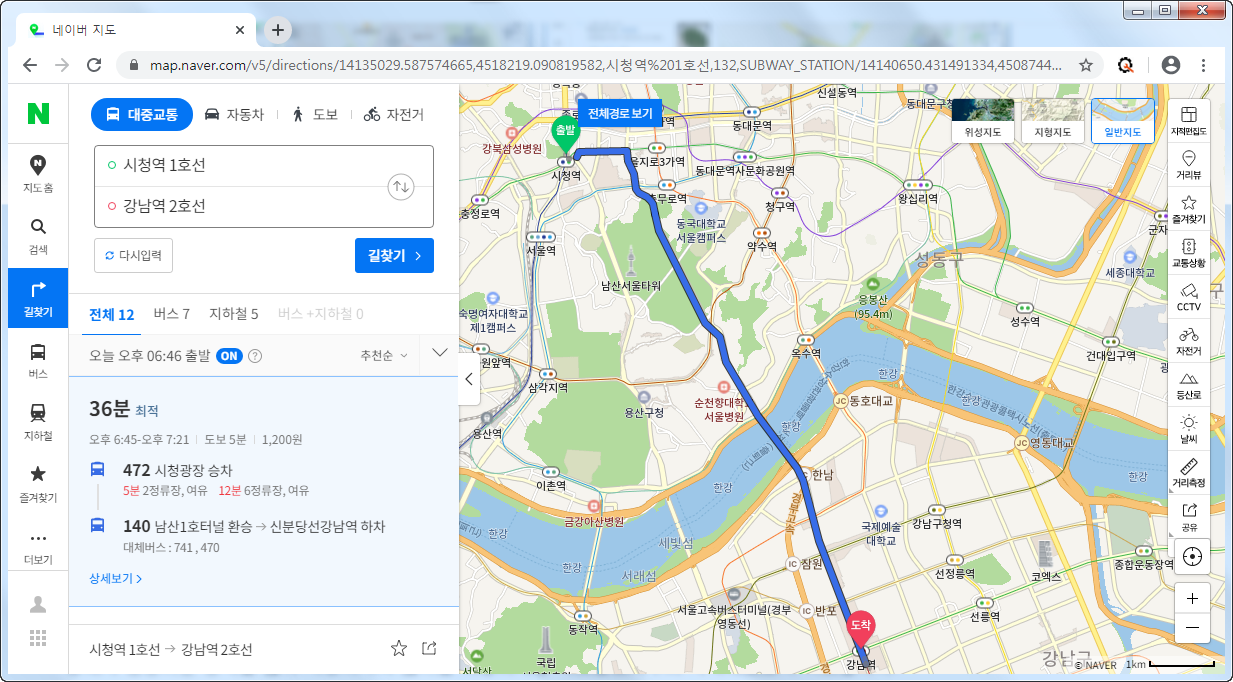Toggle the ON real-time departure switch
The height and width of the screenshot is (682, 1233).
point(229,355)
